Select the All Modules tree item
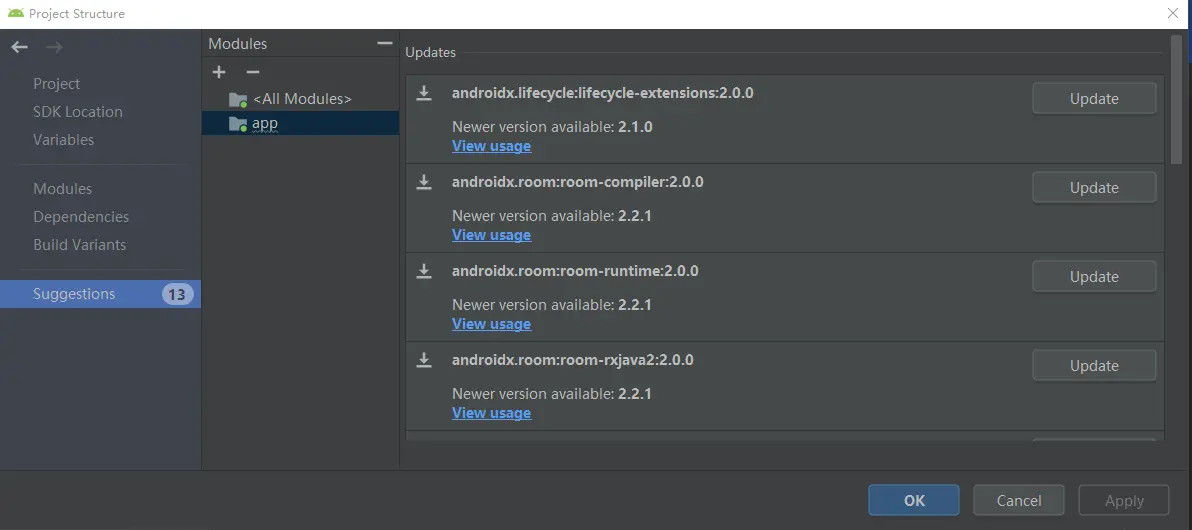Viewport: 1192px width, 530px height. 301,99
